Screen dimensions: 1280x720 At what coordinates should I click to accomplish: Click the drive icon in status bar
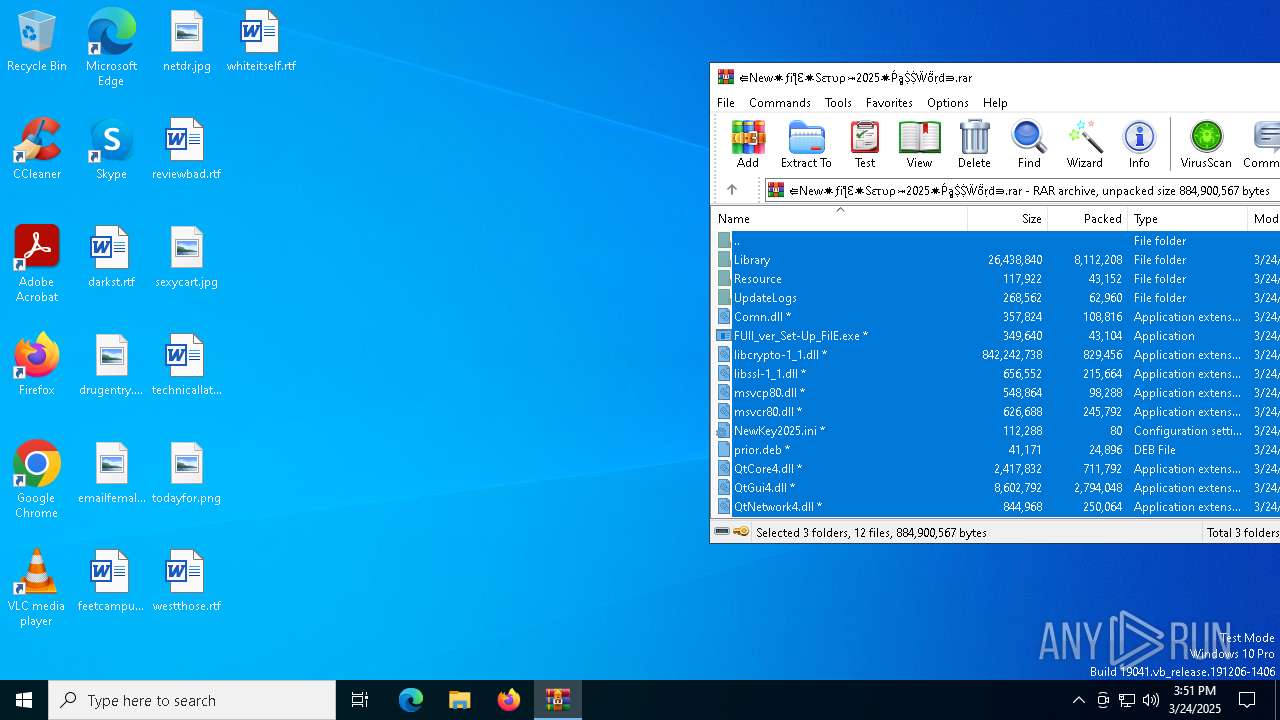click(x=722, y=532)
